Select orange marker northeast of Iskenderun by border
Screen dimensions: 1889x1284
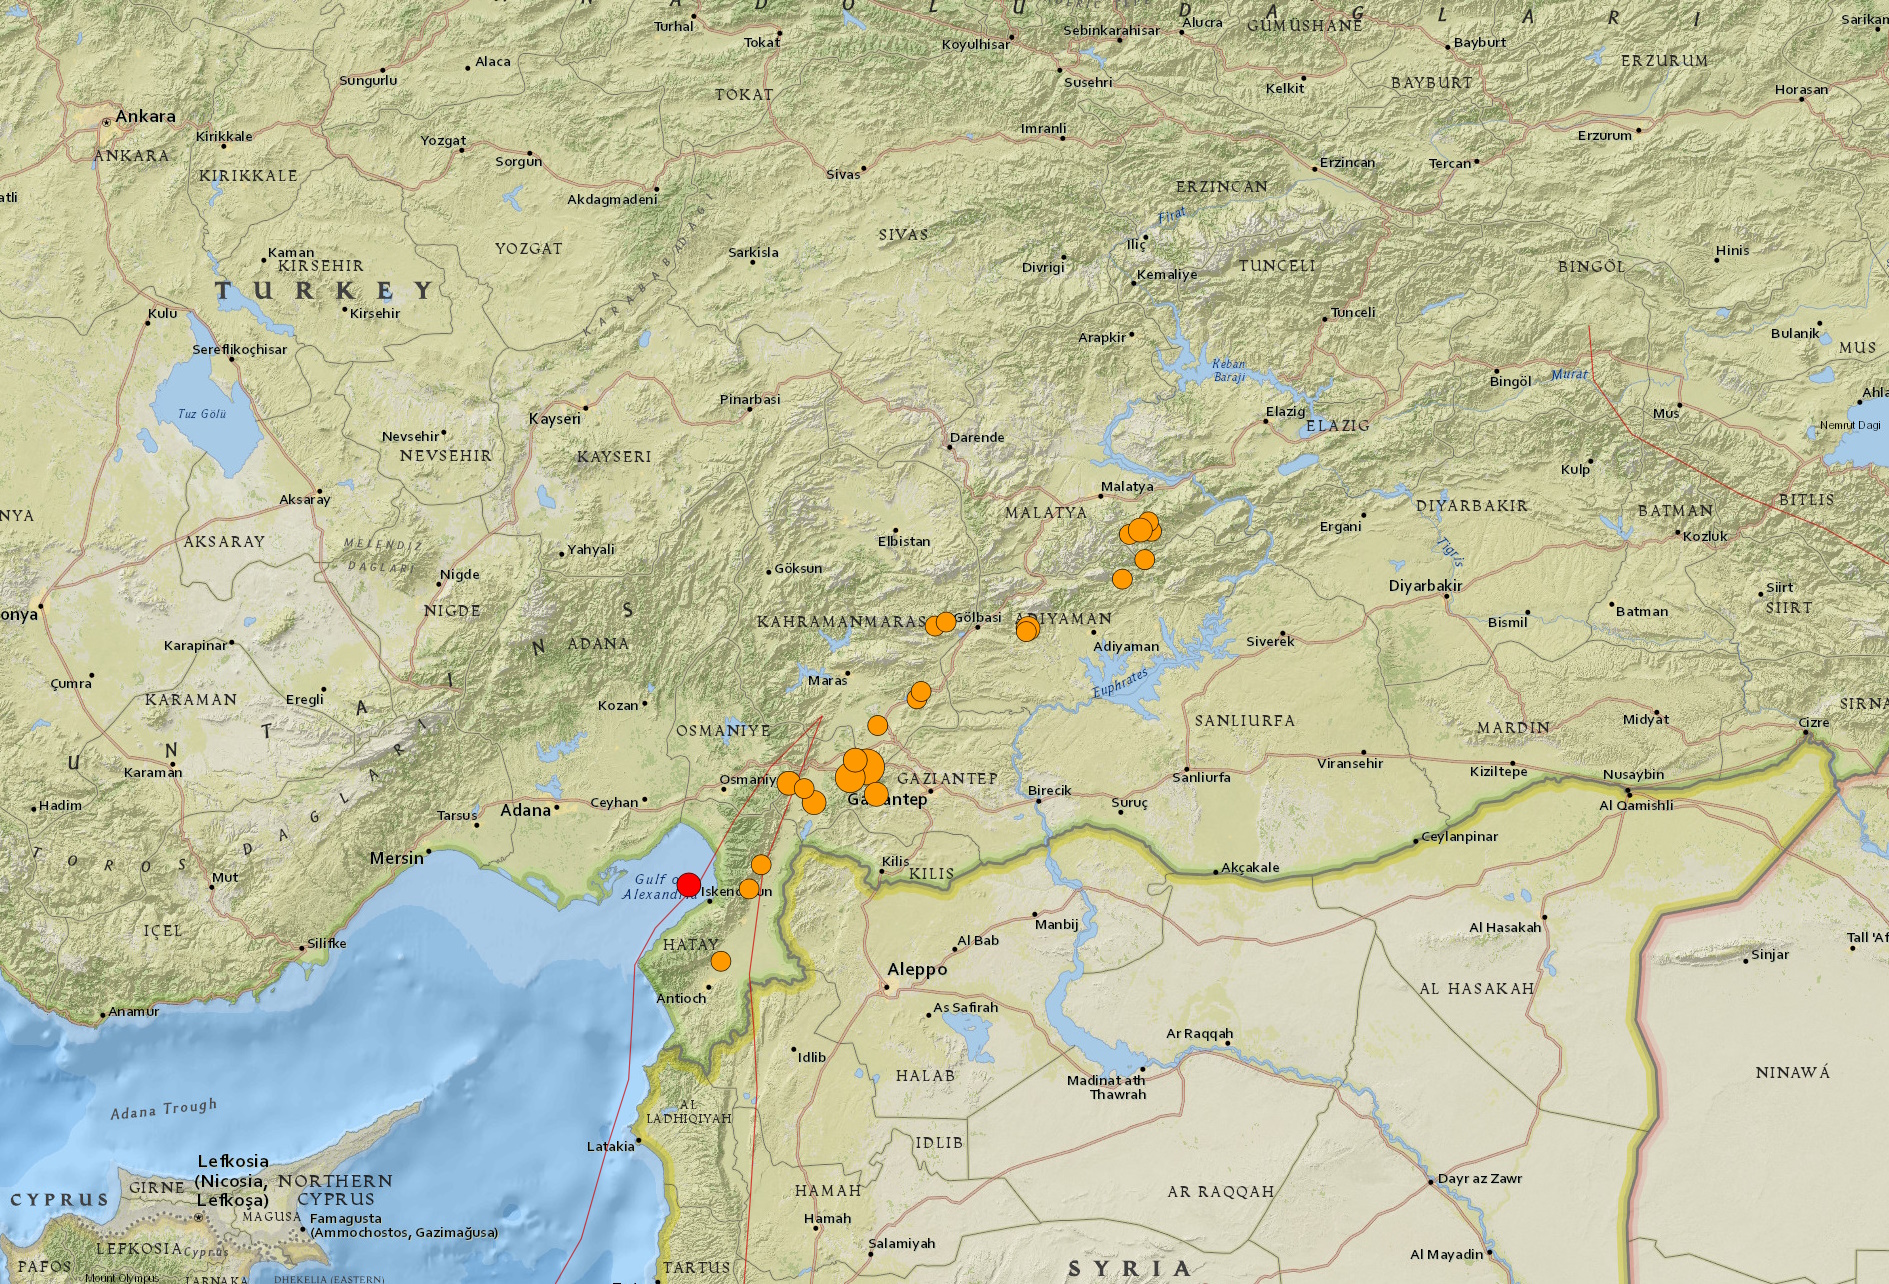[761, 864]
